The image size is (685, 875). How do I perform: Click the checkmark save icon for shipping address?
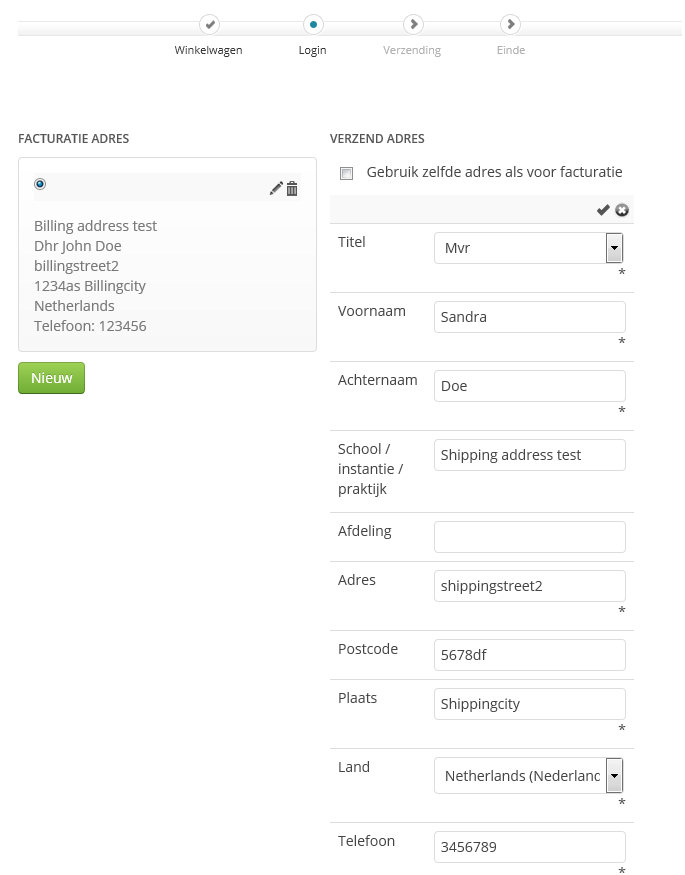603,210
